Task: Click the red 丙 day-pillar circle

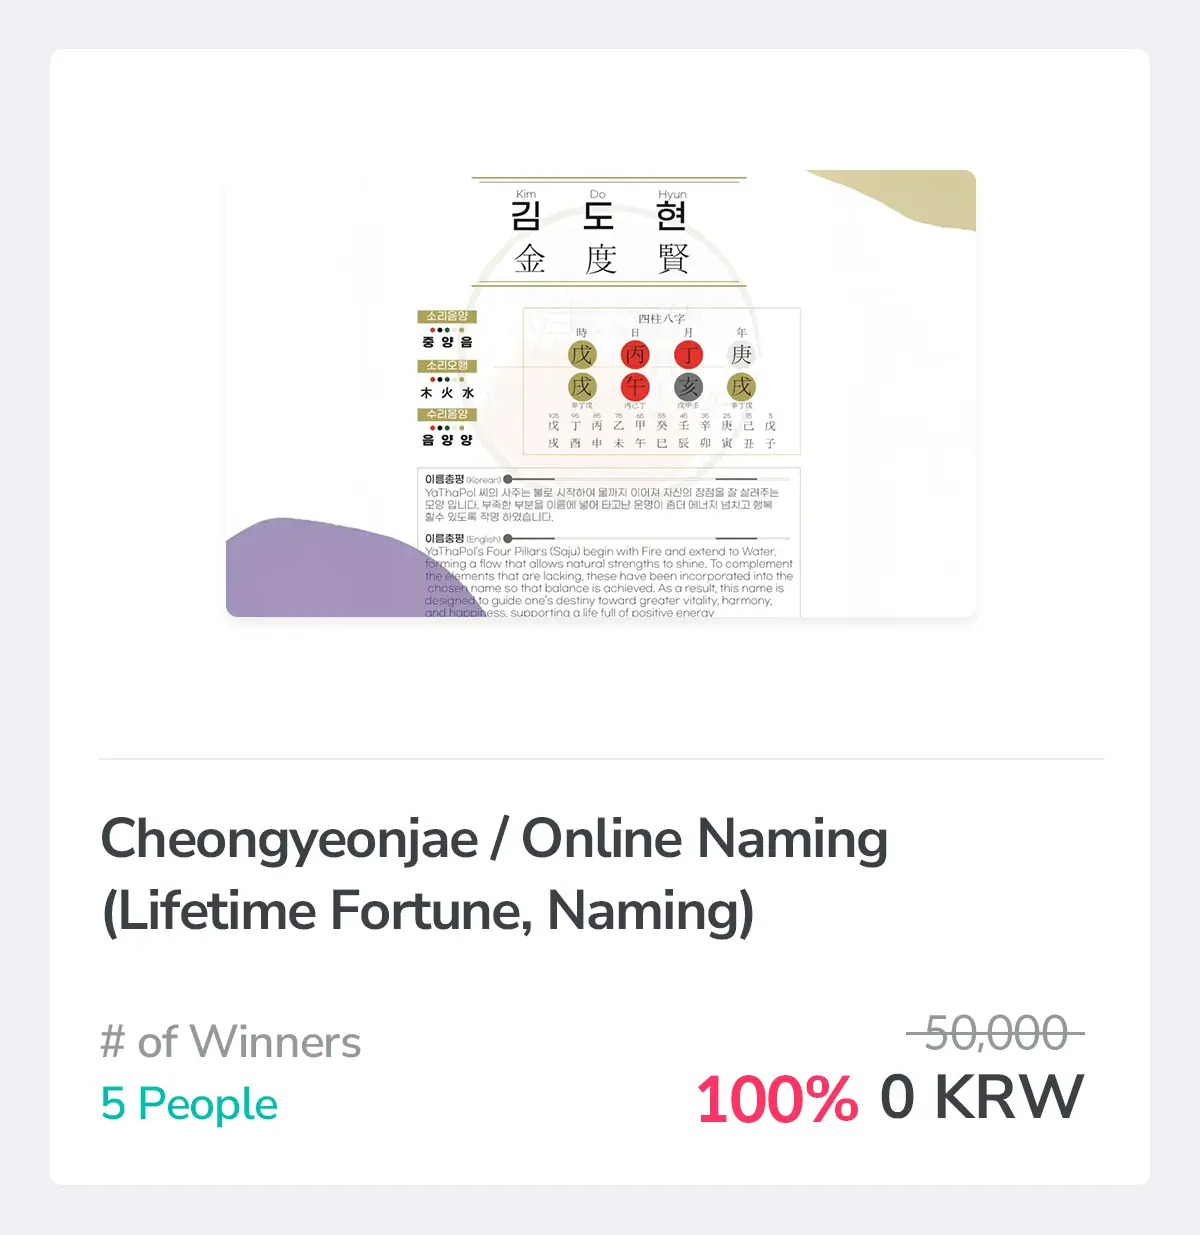Action: pyautogui.click(x=635, y=355)
